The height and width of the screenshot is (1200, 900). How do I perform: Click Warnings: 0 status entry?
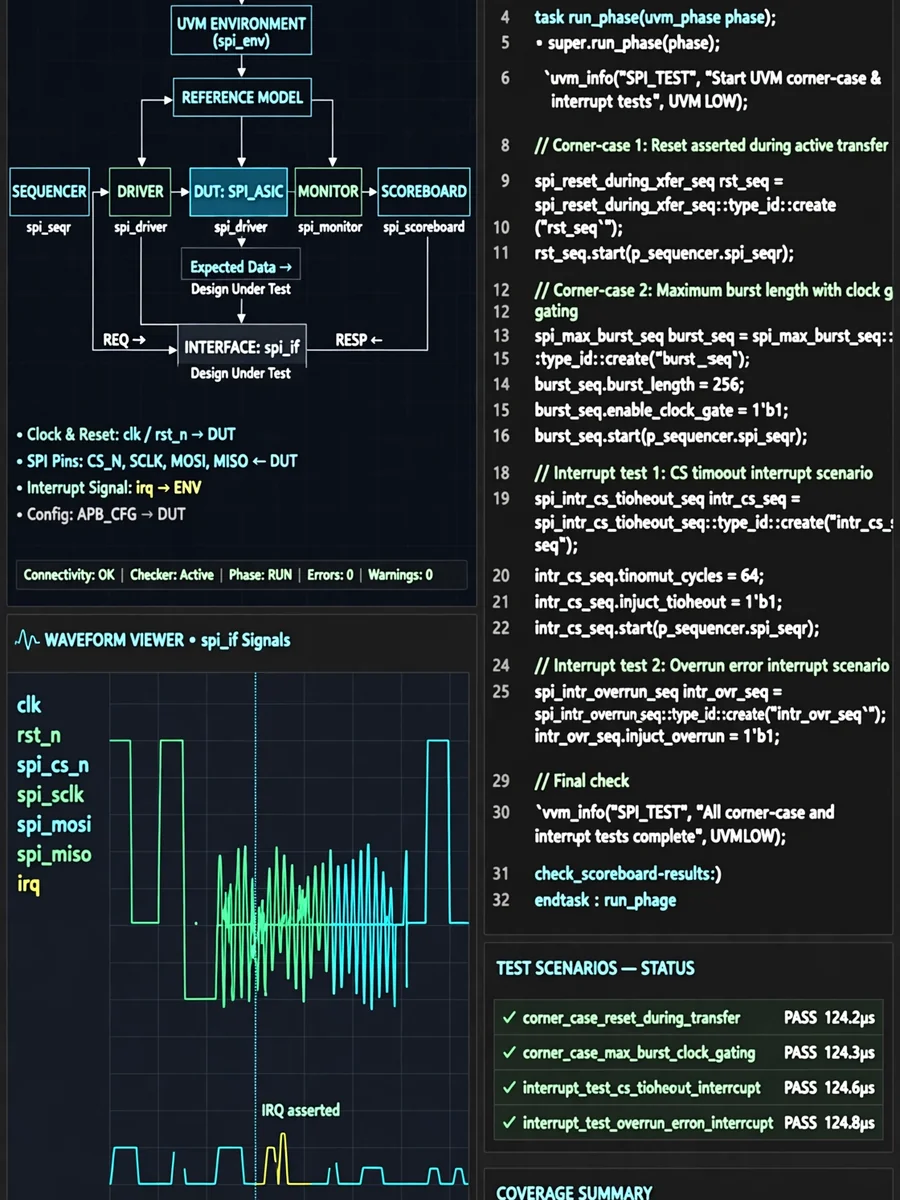(x=400, y=575)
